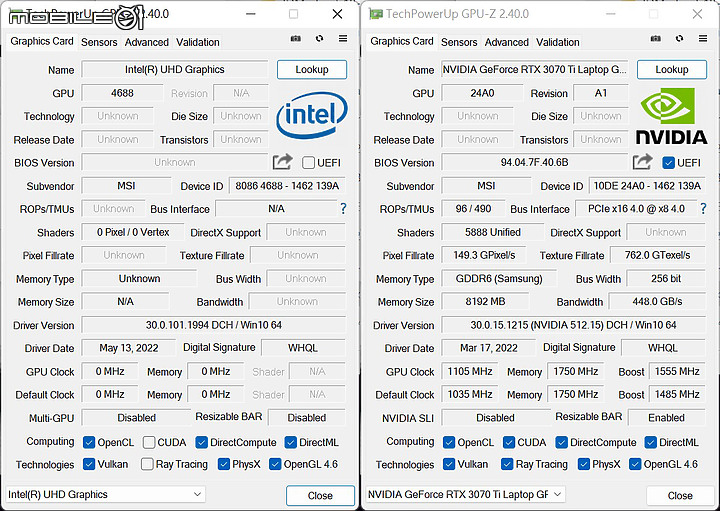Click refresh icon in Intel GPU-Z window
The image size is (720, 511).
point(320,39)
